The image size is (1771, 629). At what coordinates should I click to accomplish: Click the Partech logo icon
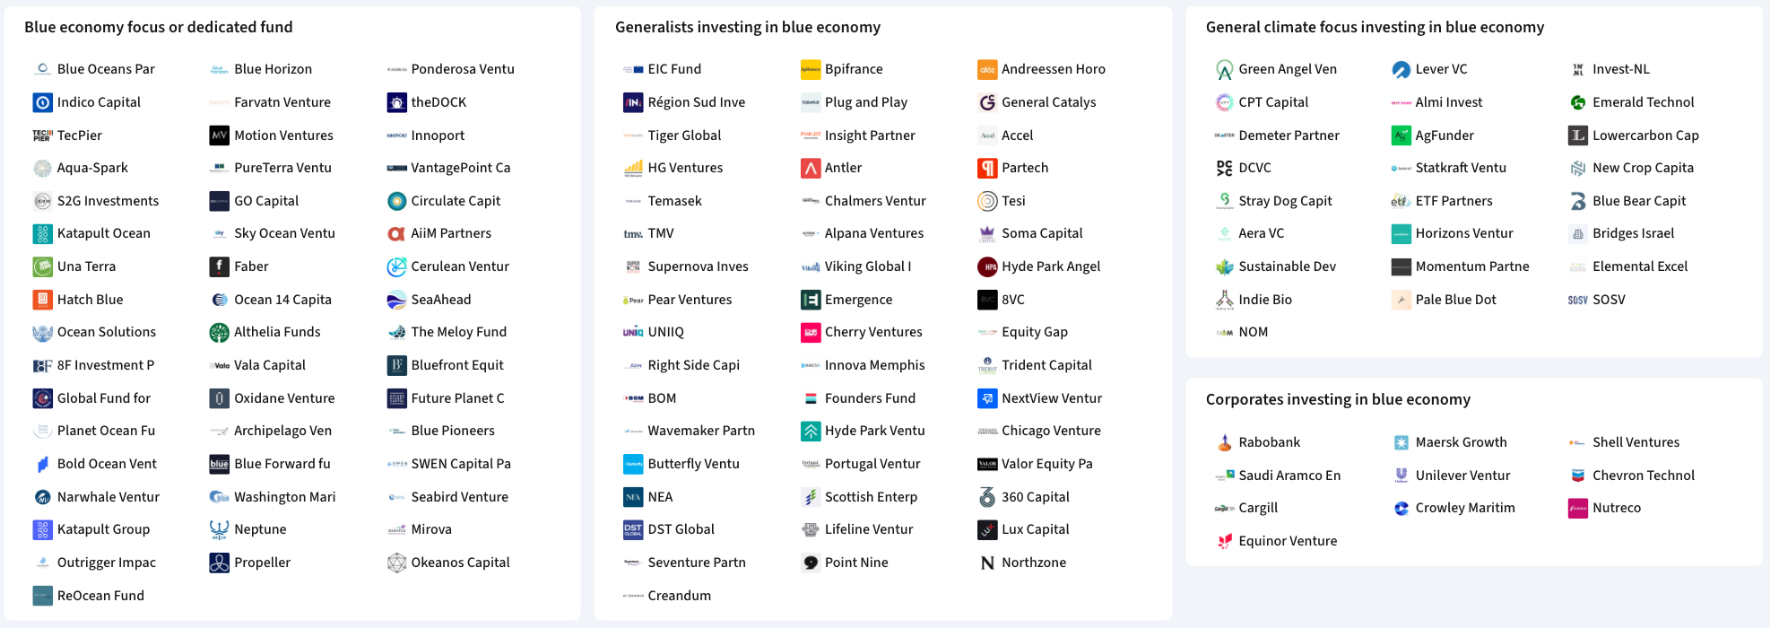[x=987, y=168]
